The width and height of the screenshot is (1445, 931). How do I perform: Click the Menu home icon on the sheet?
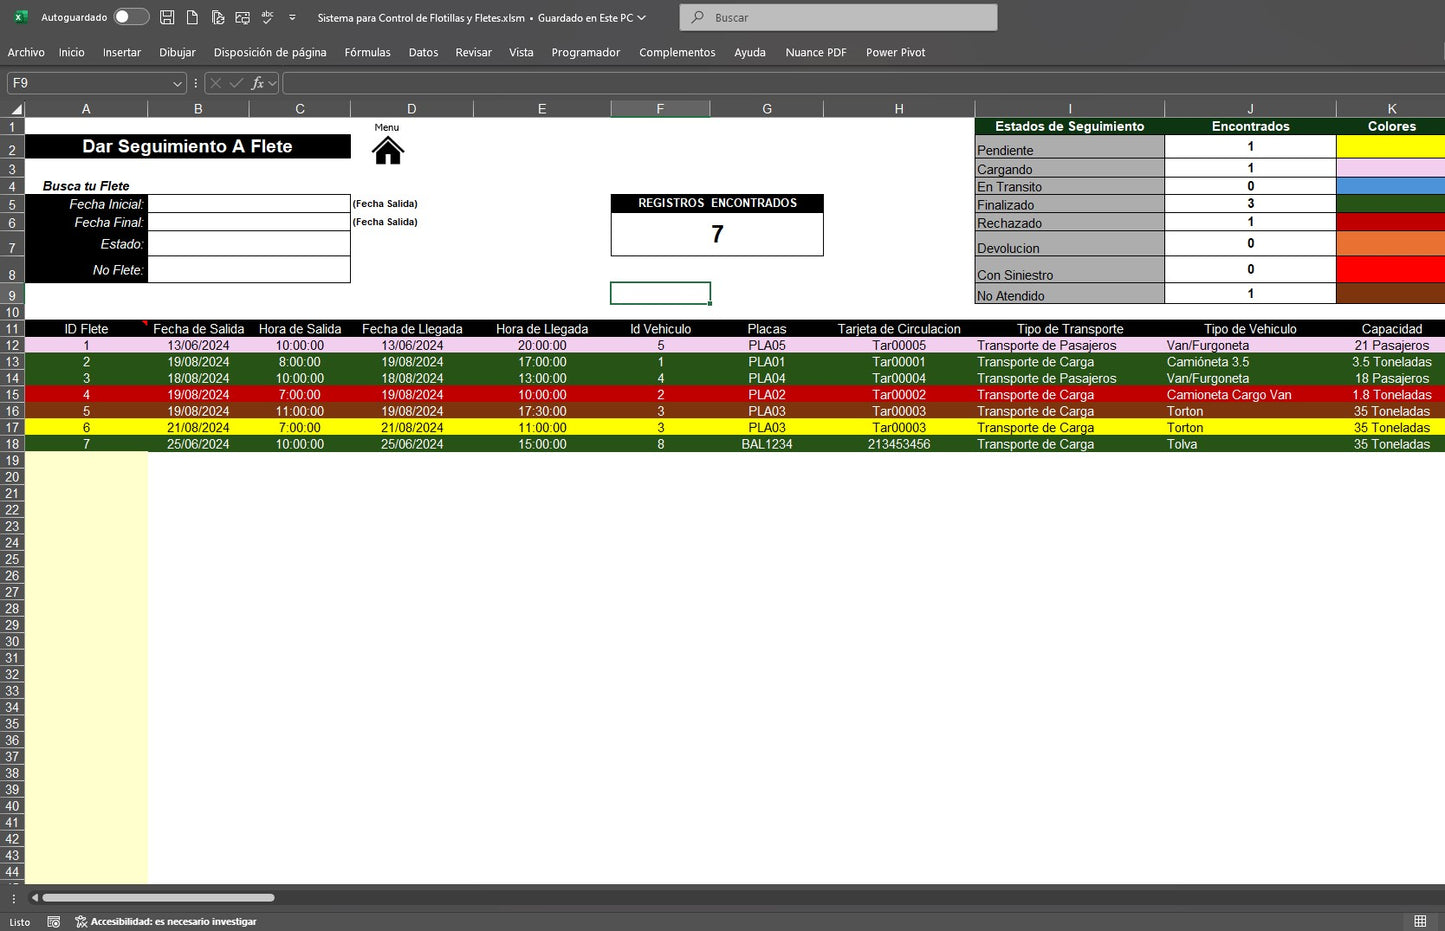[387, 151]
